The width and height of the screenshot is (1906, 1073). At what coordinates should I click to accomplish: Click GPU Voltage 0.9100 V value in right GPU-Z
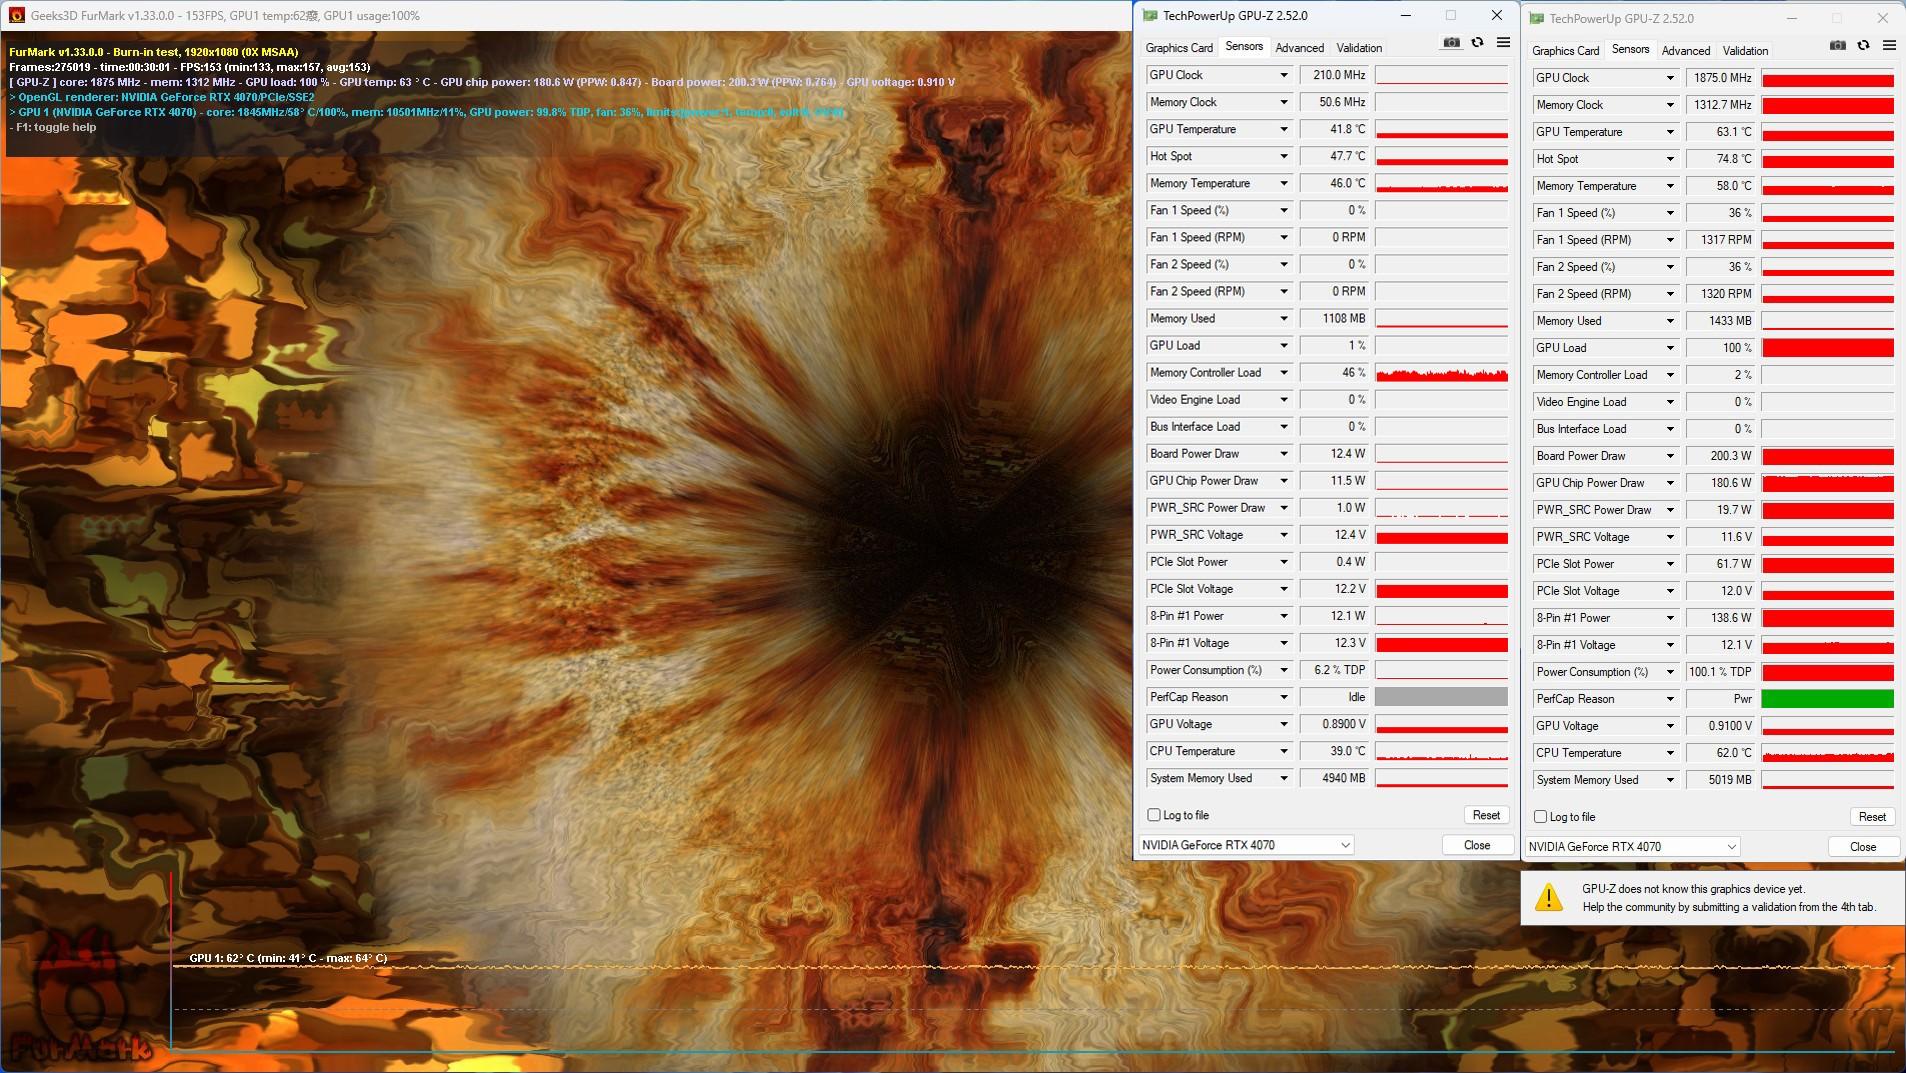tap(1721, 726)
